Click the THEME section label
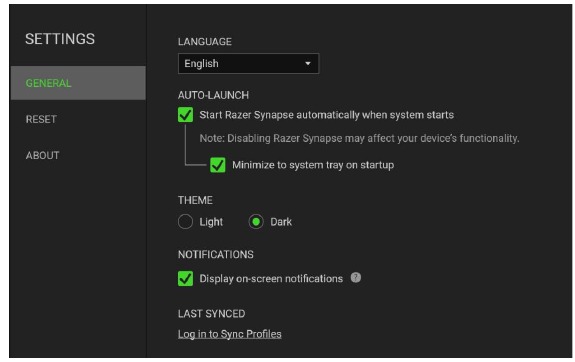 click(195, 200)
